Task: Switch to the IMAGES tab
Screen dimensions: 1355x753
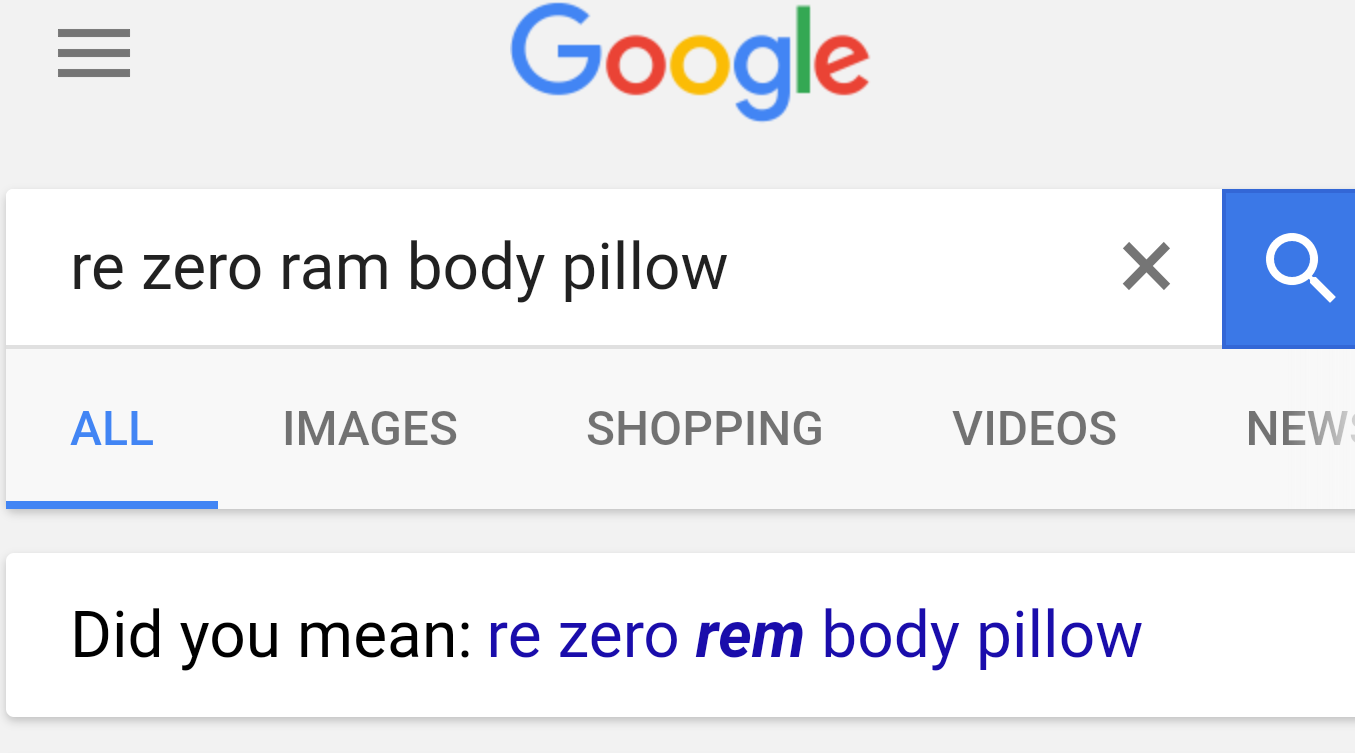Action: (x=369, y=428)
